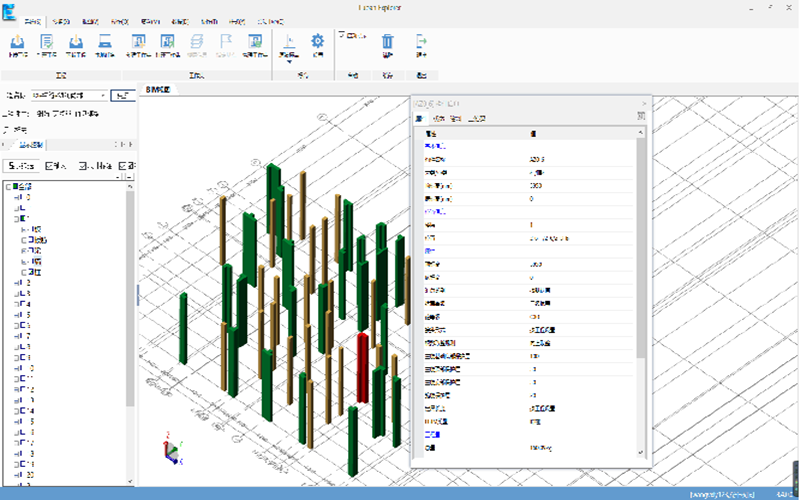Click the picture icon with green check badge
The height and width of the screenshot is (500, 800).
255,41
